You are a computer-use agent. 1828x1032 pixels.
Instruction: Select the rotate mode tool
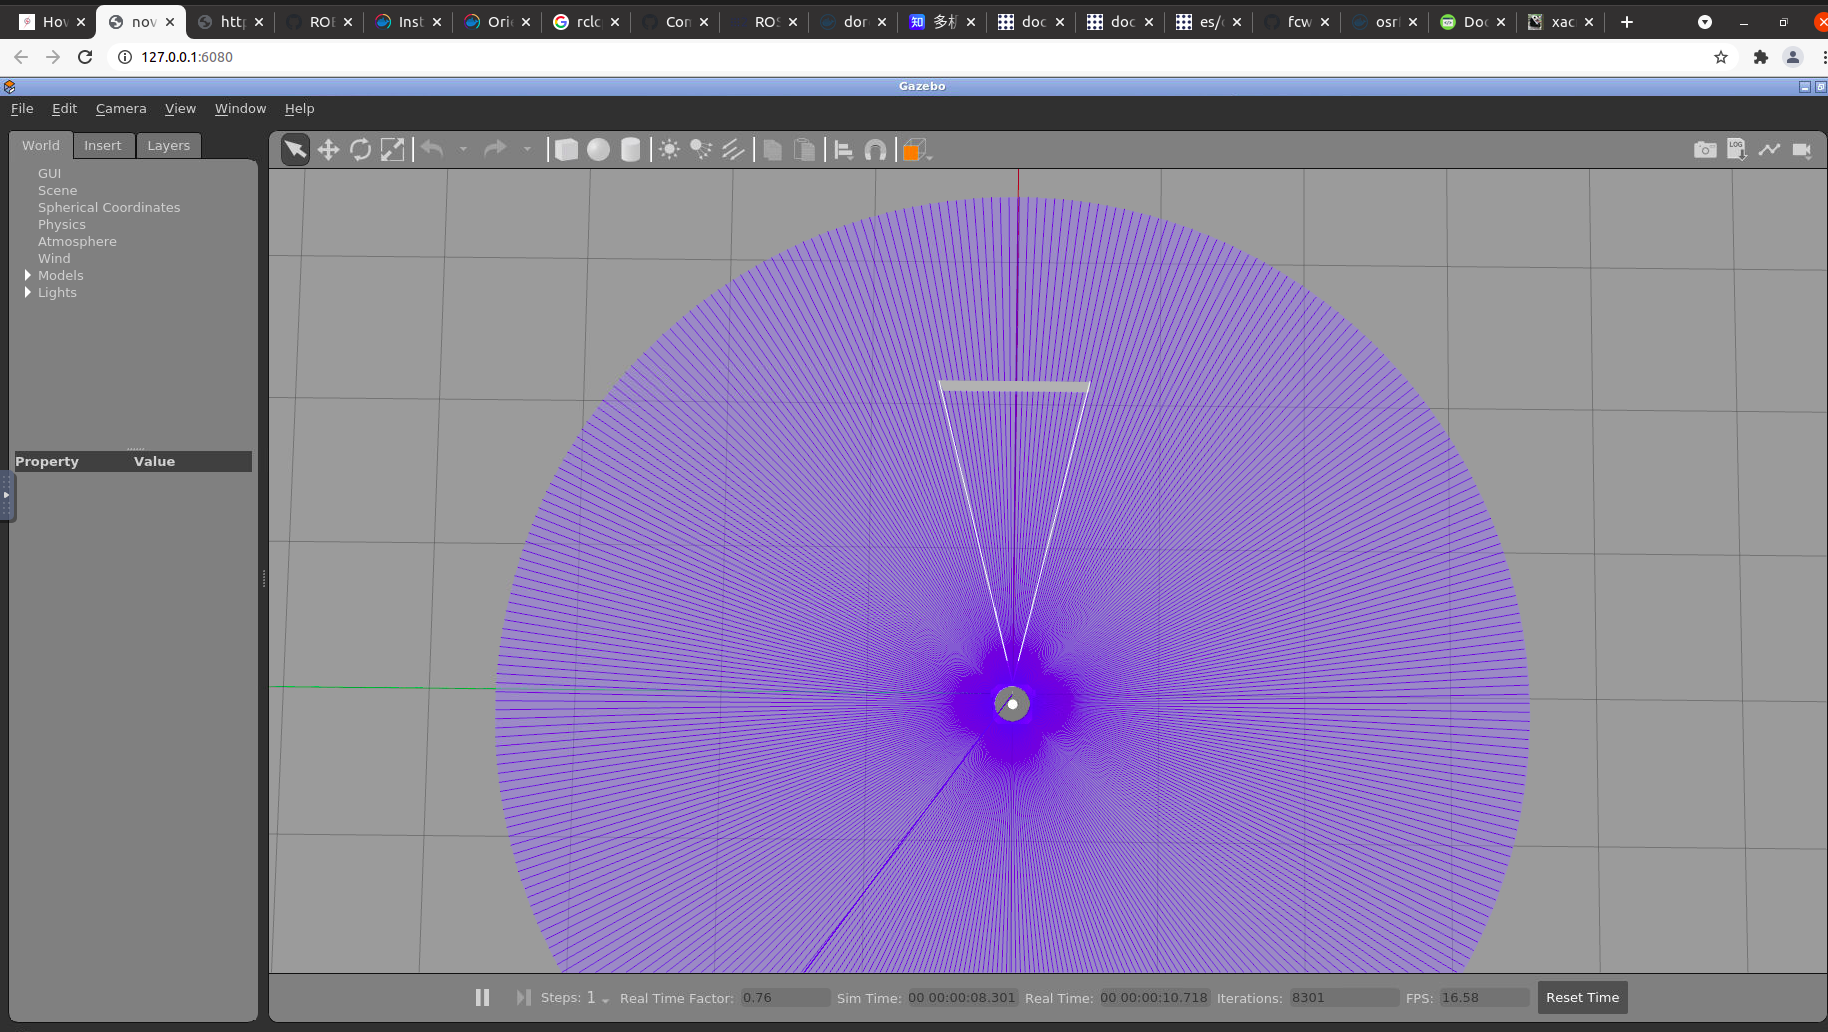pyautogui.click(x=360, y=150)
